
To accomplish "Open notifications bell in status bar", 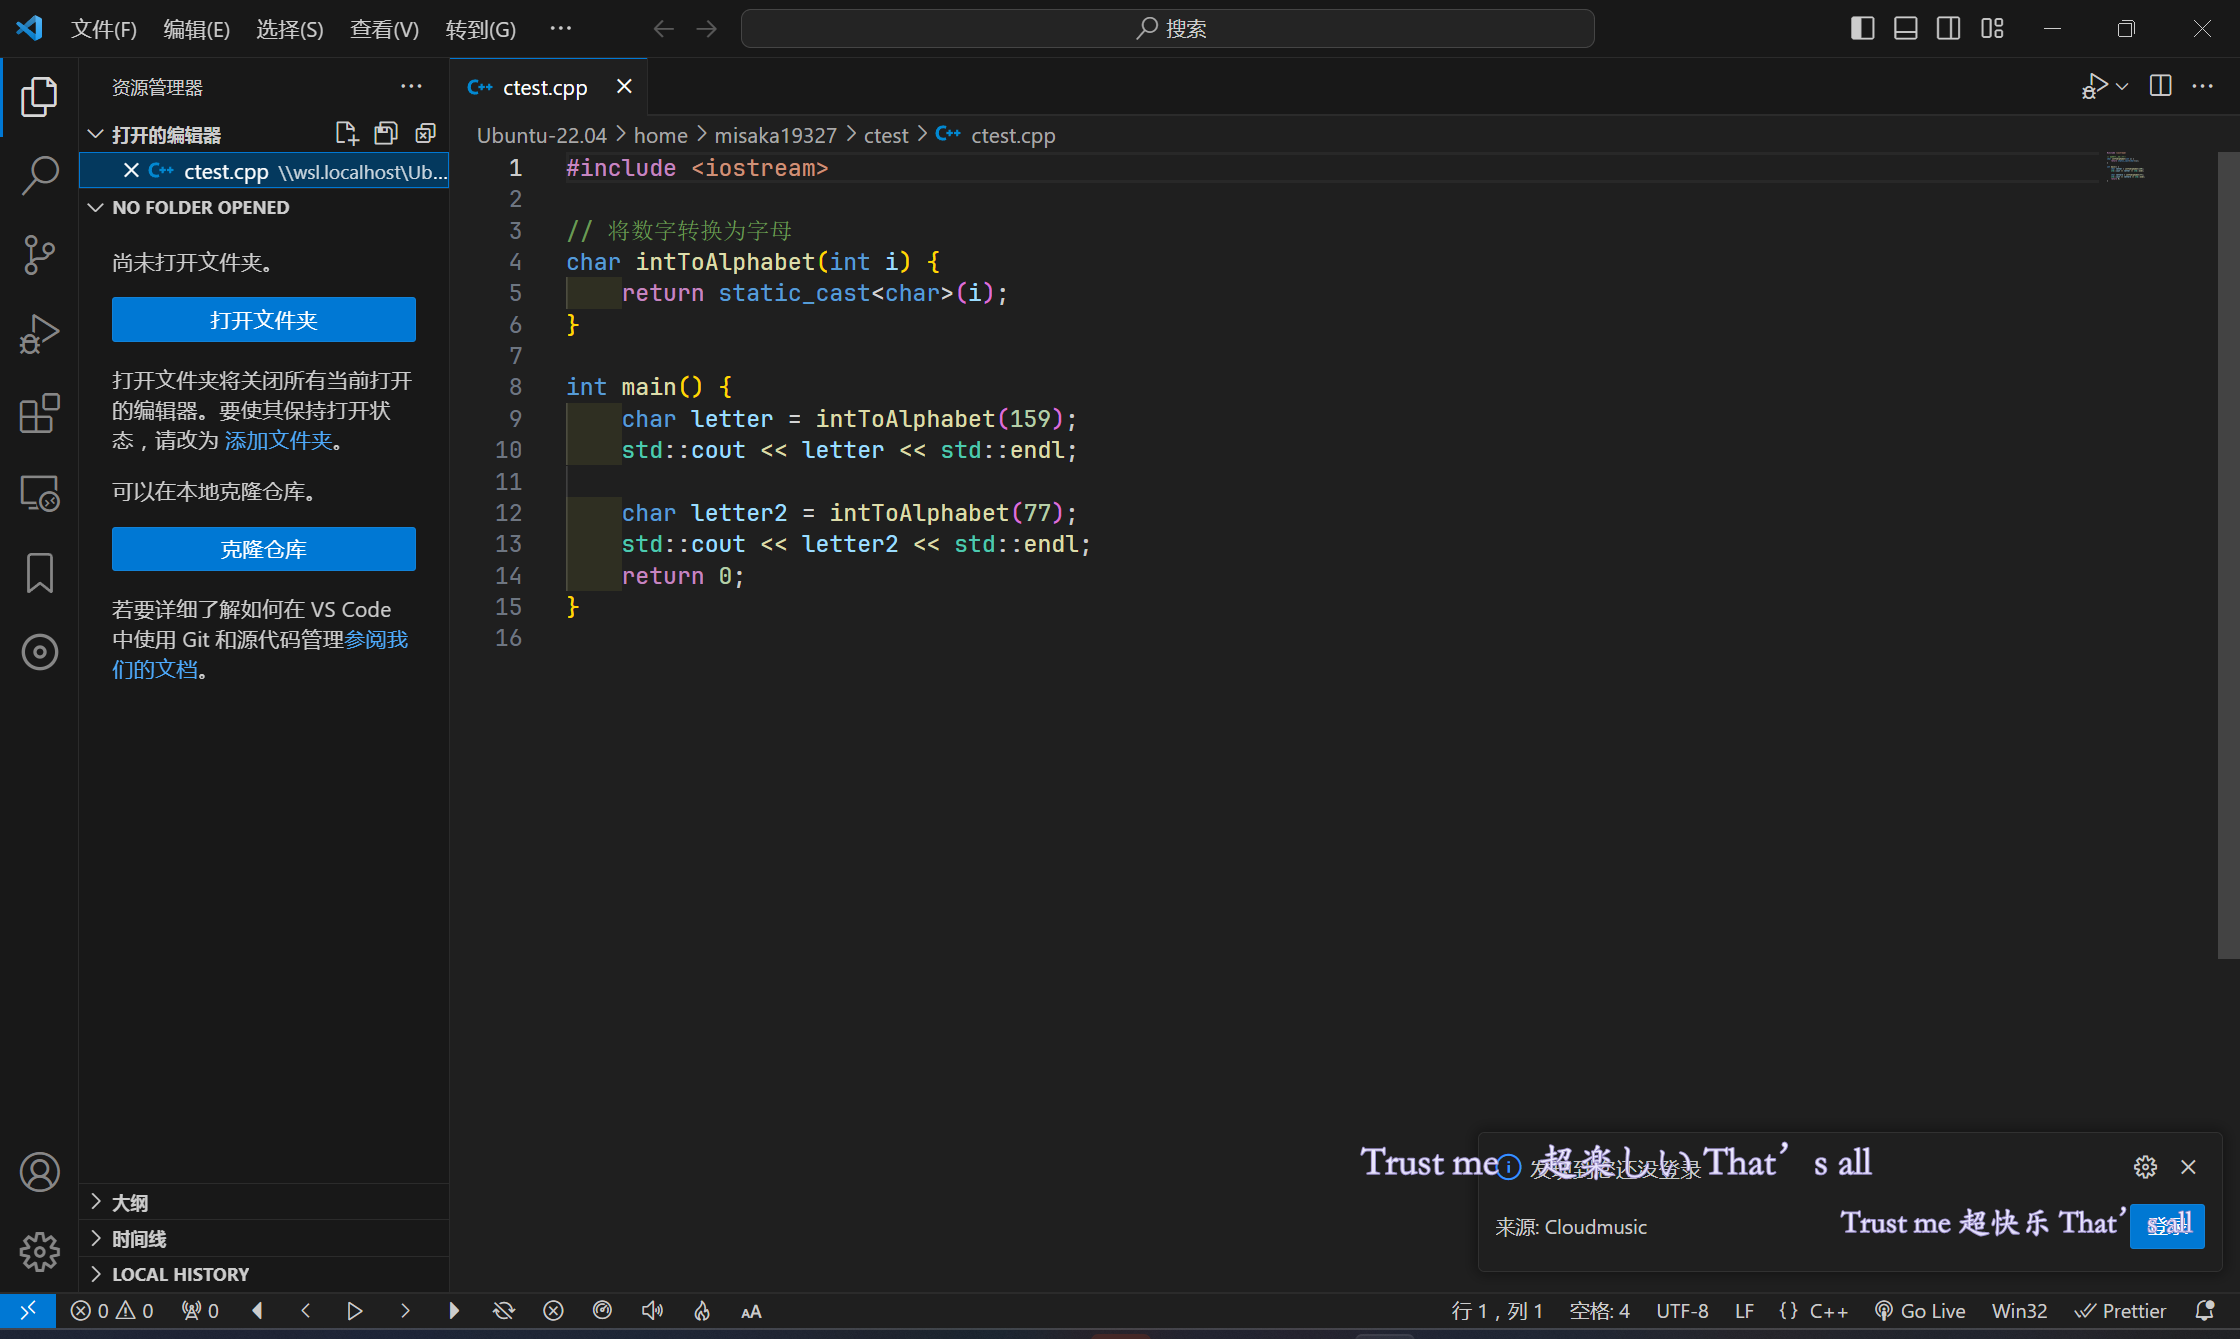I will tap(2204, 1311).
